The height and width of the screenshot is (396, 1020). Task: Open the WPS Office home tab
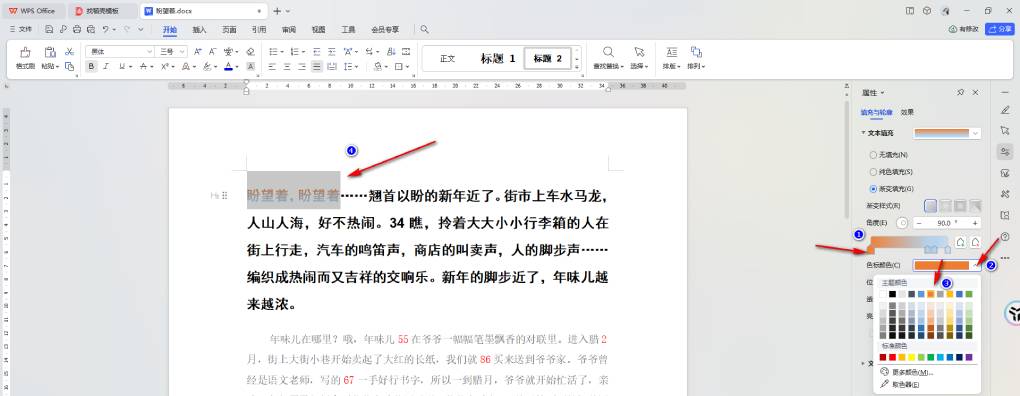[x=33, y=11]
